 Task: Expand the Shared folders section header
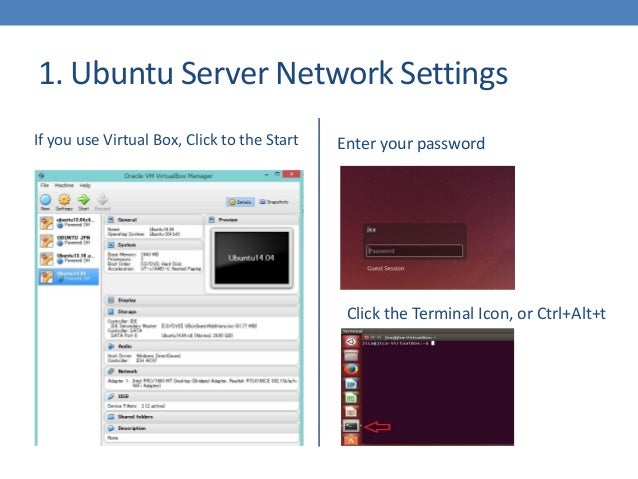201,417
